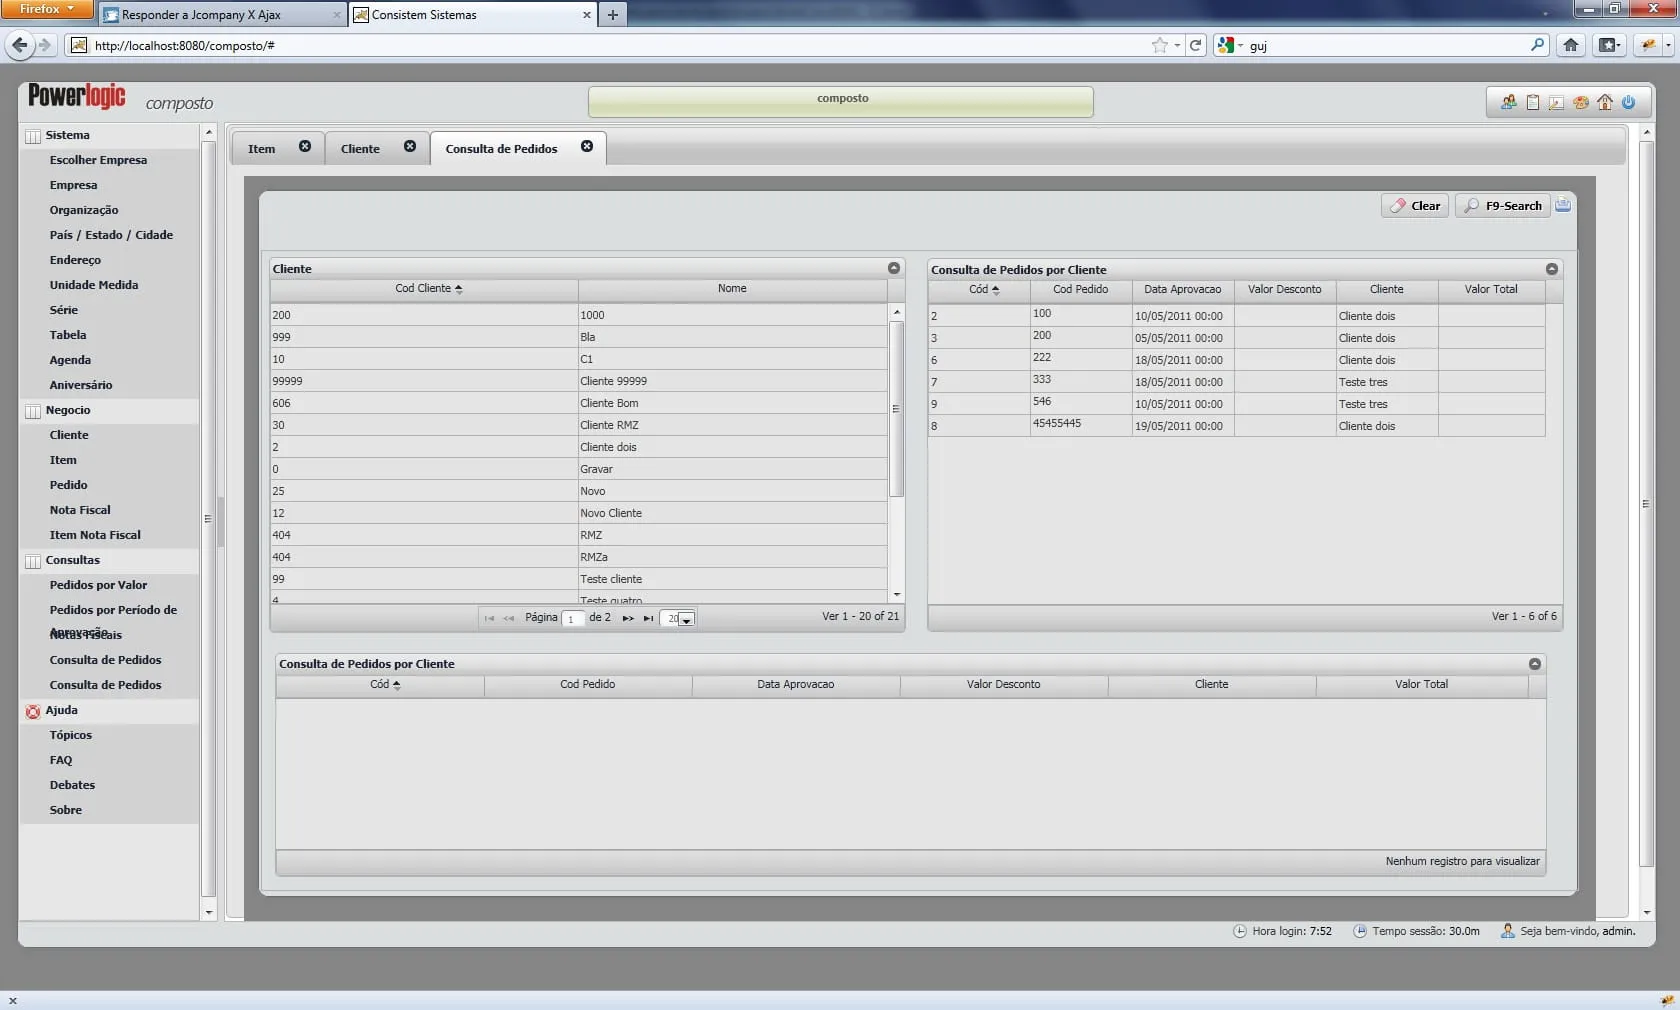Click the home house icon
The width and height of the screenshot is (1680, 1010).
point(1604,102)
